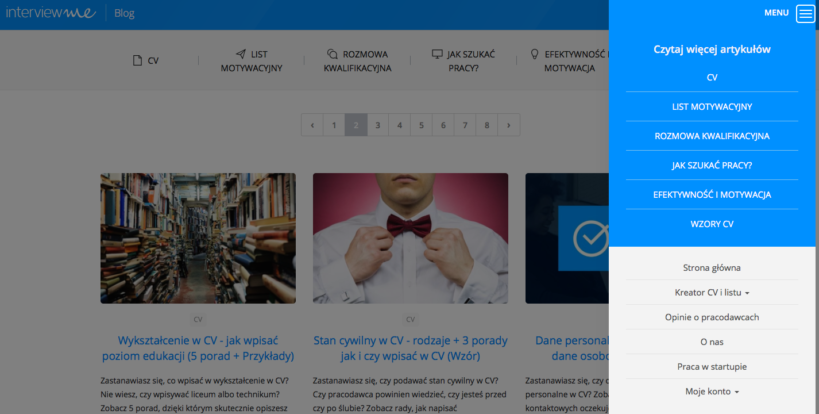Screen dimensions: 819x414
Task: Click the CV tag under the bow tie image
Action: pyautogui.click(x=411, y=319)
